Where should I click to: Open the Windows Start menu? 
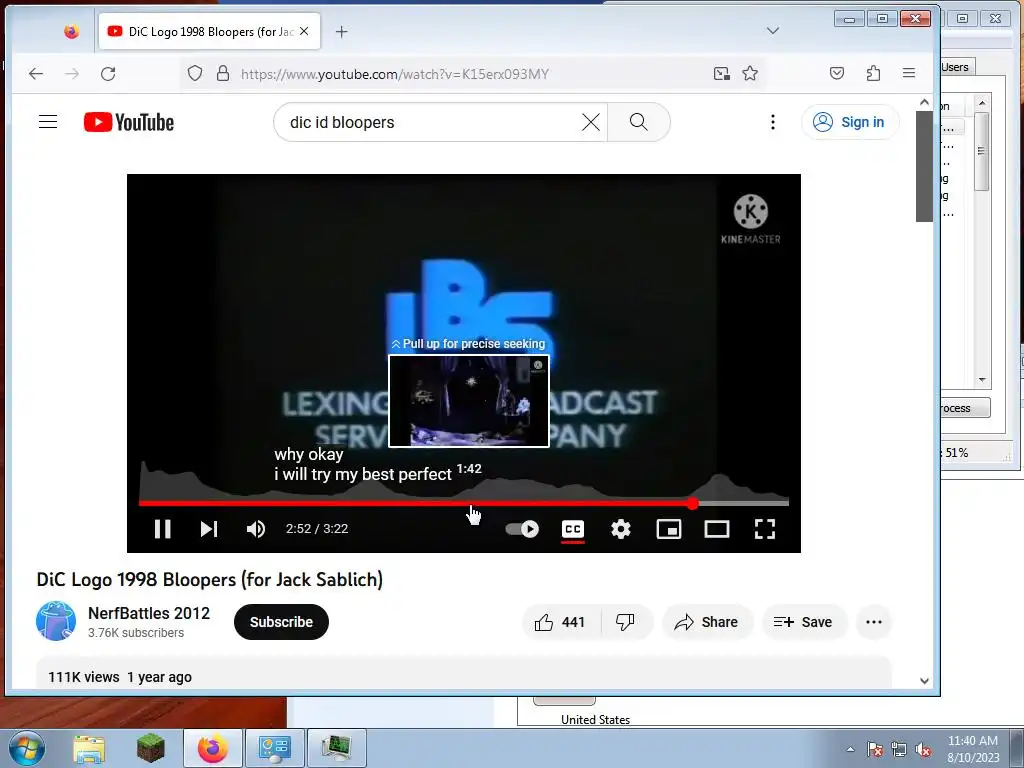coord(27,748)
